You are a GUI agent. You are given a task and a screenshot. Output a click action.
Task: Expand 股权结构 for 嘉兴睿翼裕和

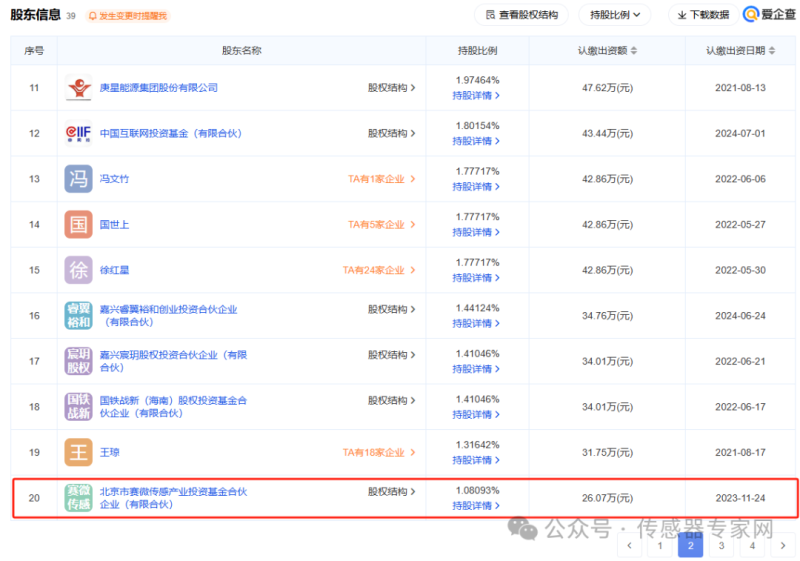(391, 309)
